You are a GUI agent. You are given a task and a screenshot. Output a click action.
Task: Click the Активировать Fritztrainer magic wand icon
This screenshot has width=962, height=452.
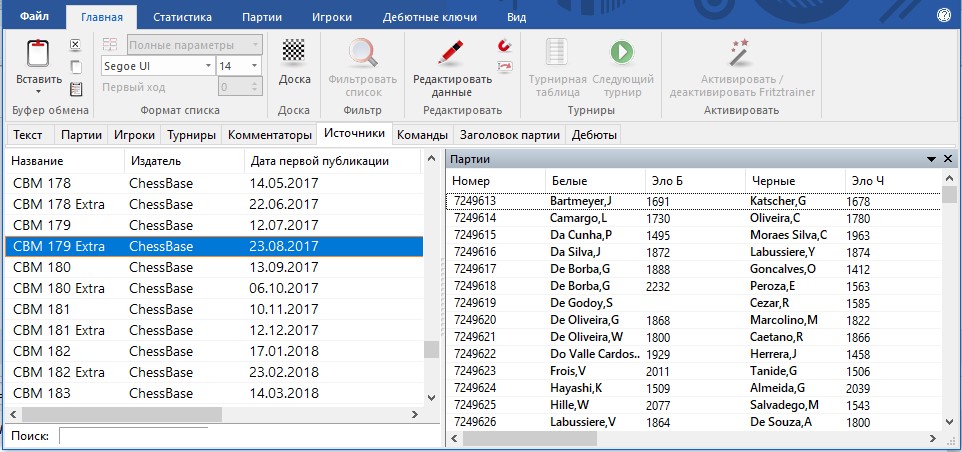coord(741,51)
